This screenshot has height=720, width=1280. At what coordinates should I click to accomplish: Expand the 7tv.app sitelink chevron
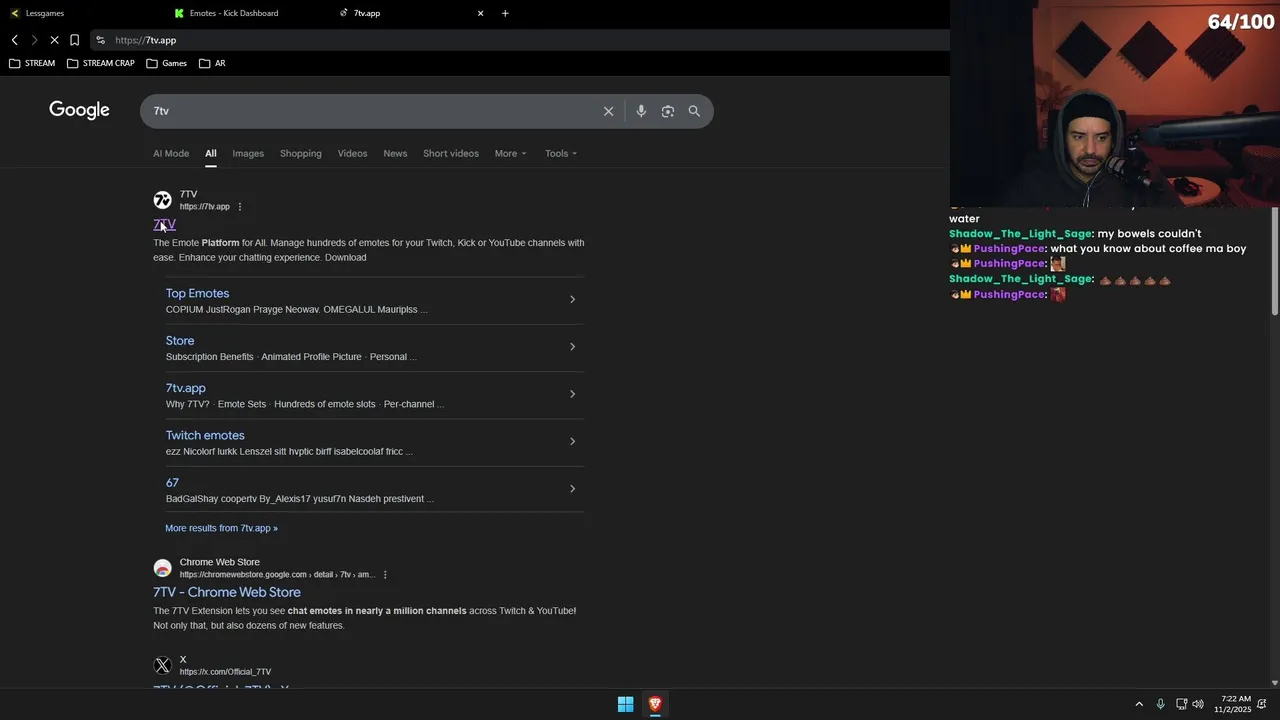[572, 394]
